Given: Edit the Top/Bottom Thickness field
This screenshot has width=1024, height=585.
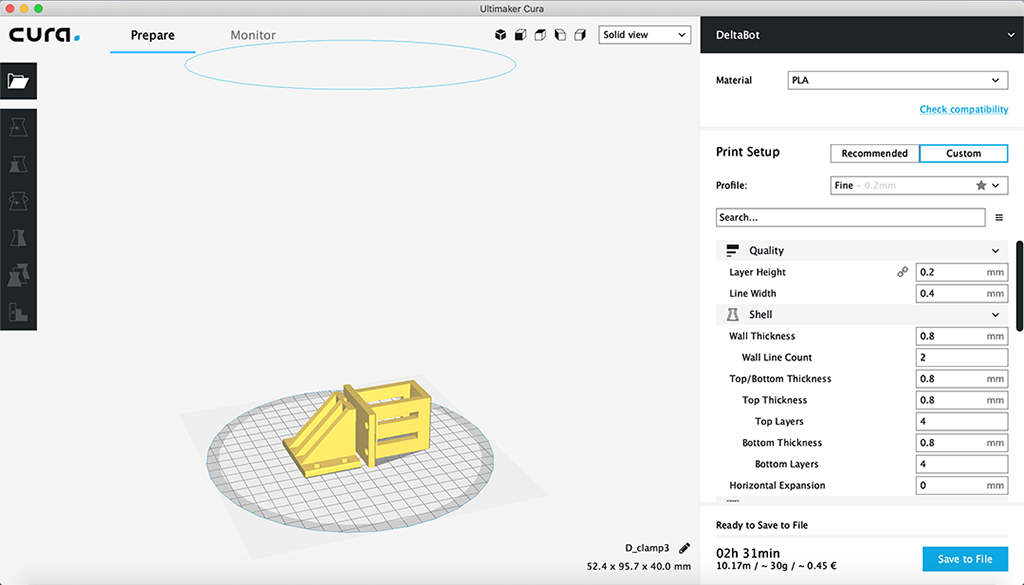Looking at the screenshot, I should click(x=961, y=379).
